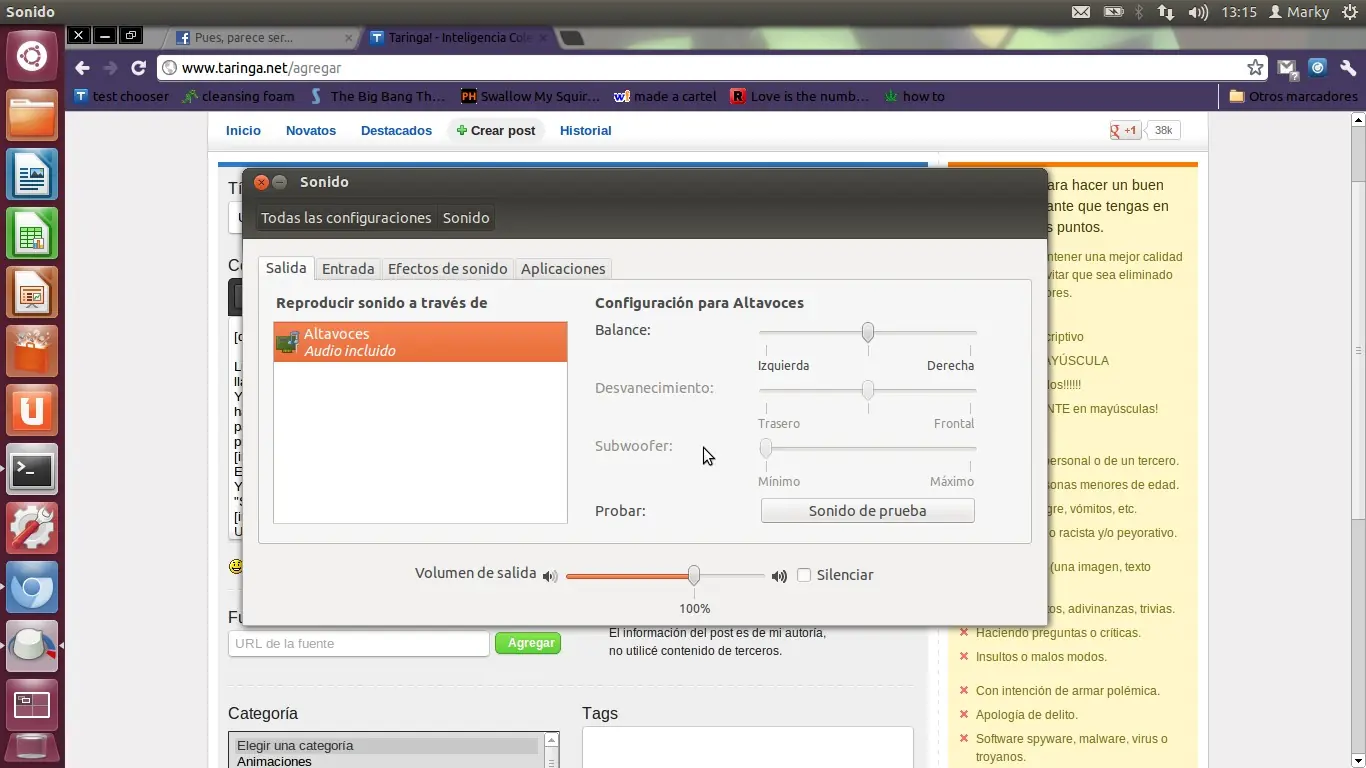
Task: Close the Sonido dialog window
Action: coord(261,182)
